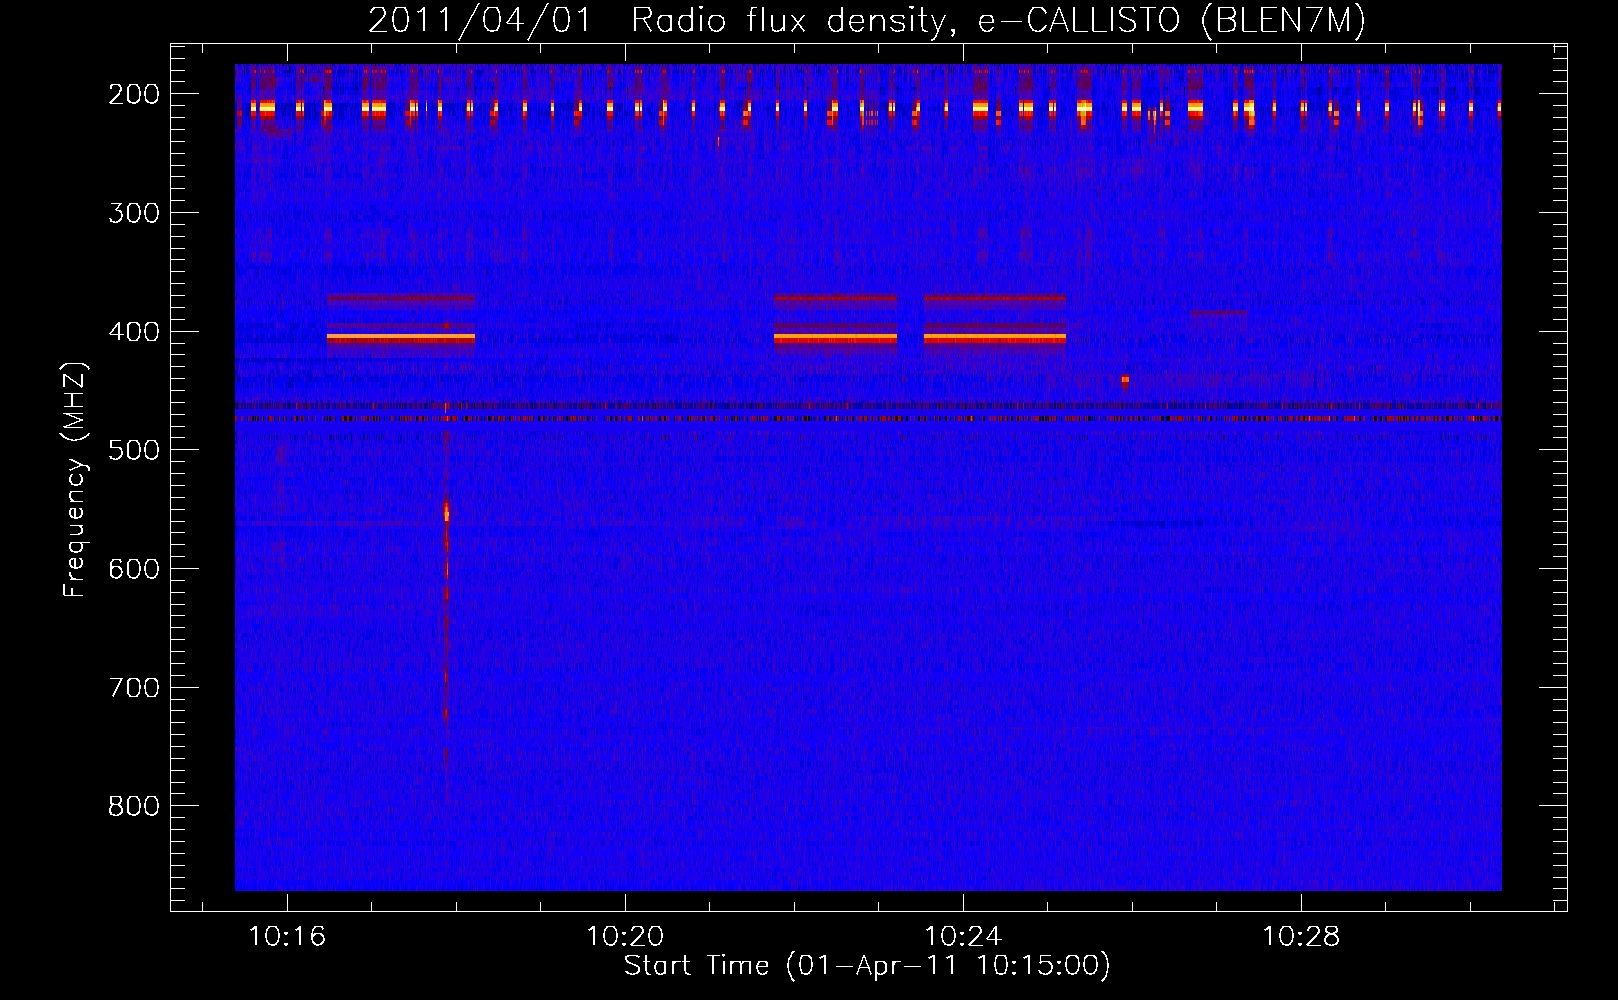Image resolution: width=1618 pixels, height=1000 pixels.
Task: Click the 800 frequency tick label
Action: coord(134,807)
